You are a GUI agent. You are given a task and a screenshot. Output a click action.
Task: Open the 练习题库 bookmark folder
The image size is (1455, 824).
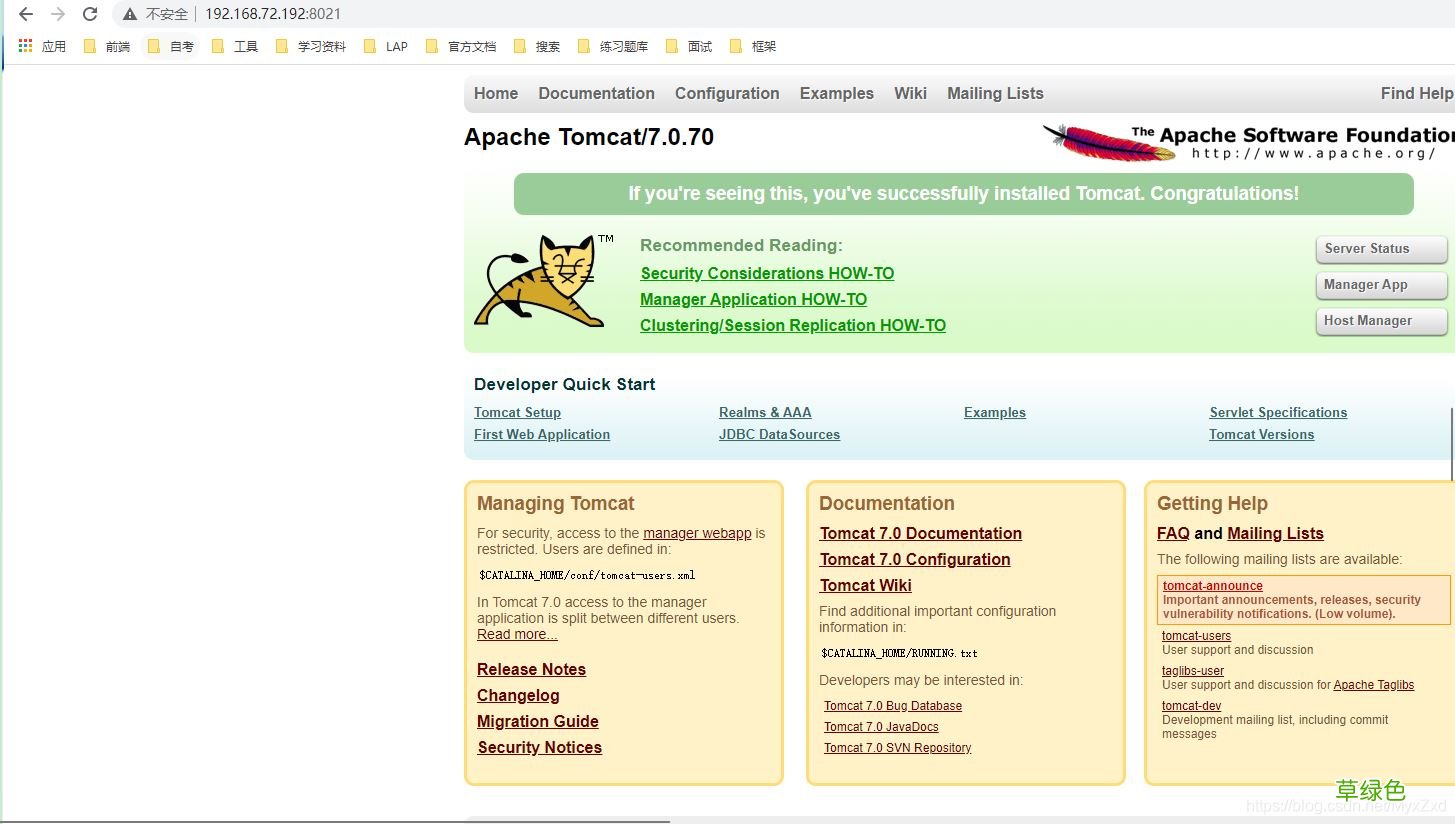point(612,46)
